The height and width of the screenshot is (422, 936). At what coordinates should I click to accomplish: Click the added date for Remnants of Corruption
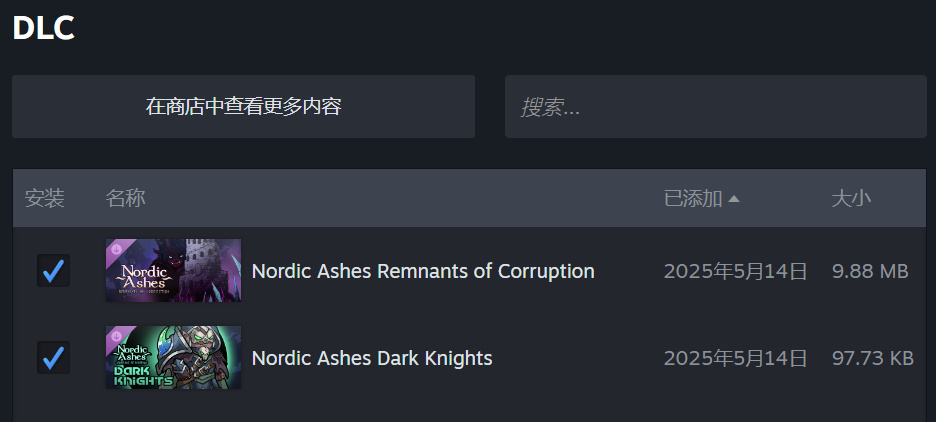tap(735, 271)
